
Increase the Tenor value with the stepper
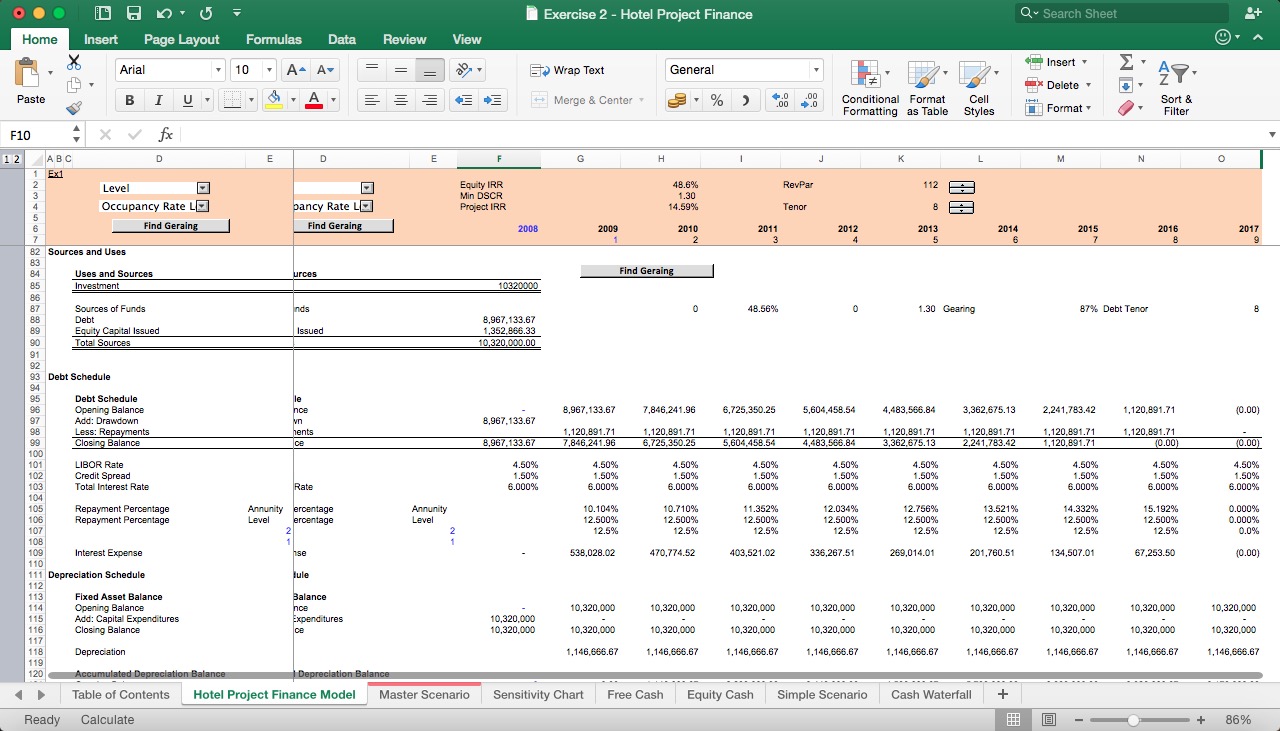point(959,203)
